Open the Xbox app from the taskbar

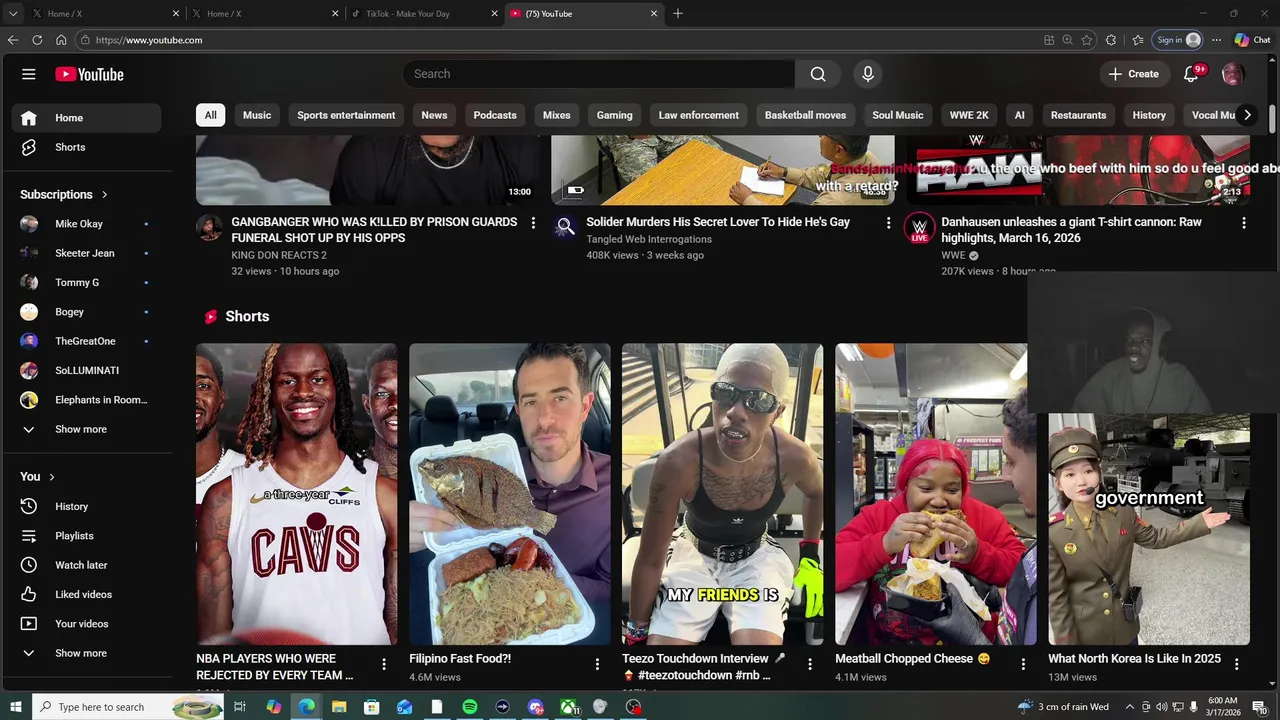coord(568,707)
